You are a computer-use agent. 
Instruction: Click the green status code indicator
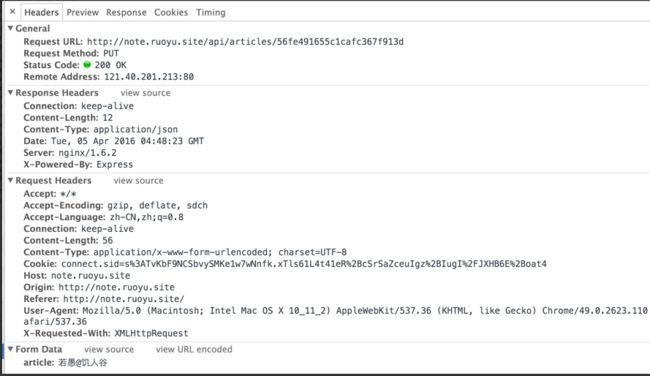click(87, 65)
